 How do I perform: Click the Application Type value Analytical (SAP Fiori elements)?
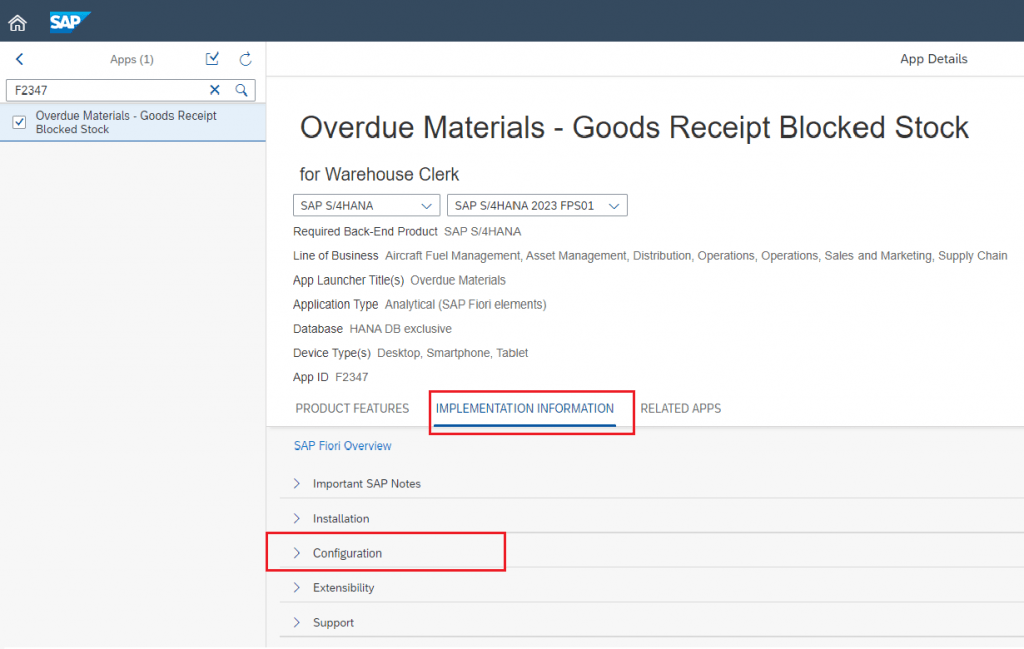466,304
